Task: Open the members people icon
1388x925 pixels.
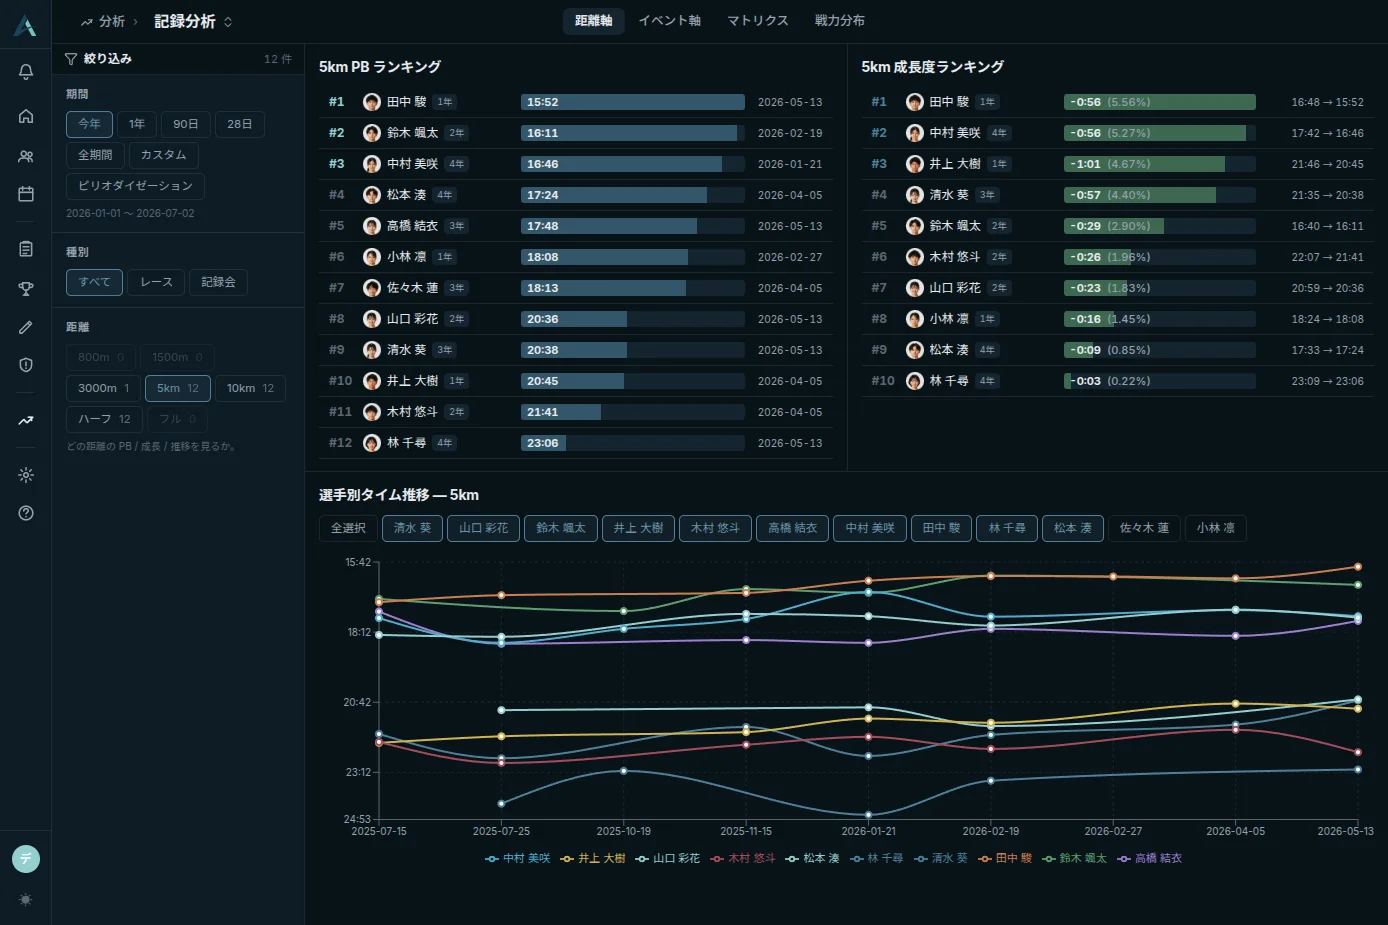Action: pyautogui.click(x=26, y=156)
